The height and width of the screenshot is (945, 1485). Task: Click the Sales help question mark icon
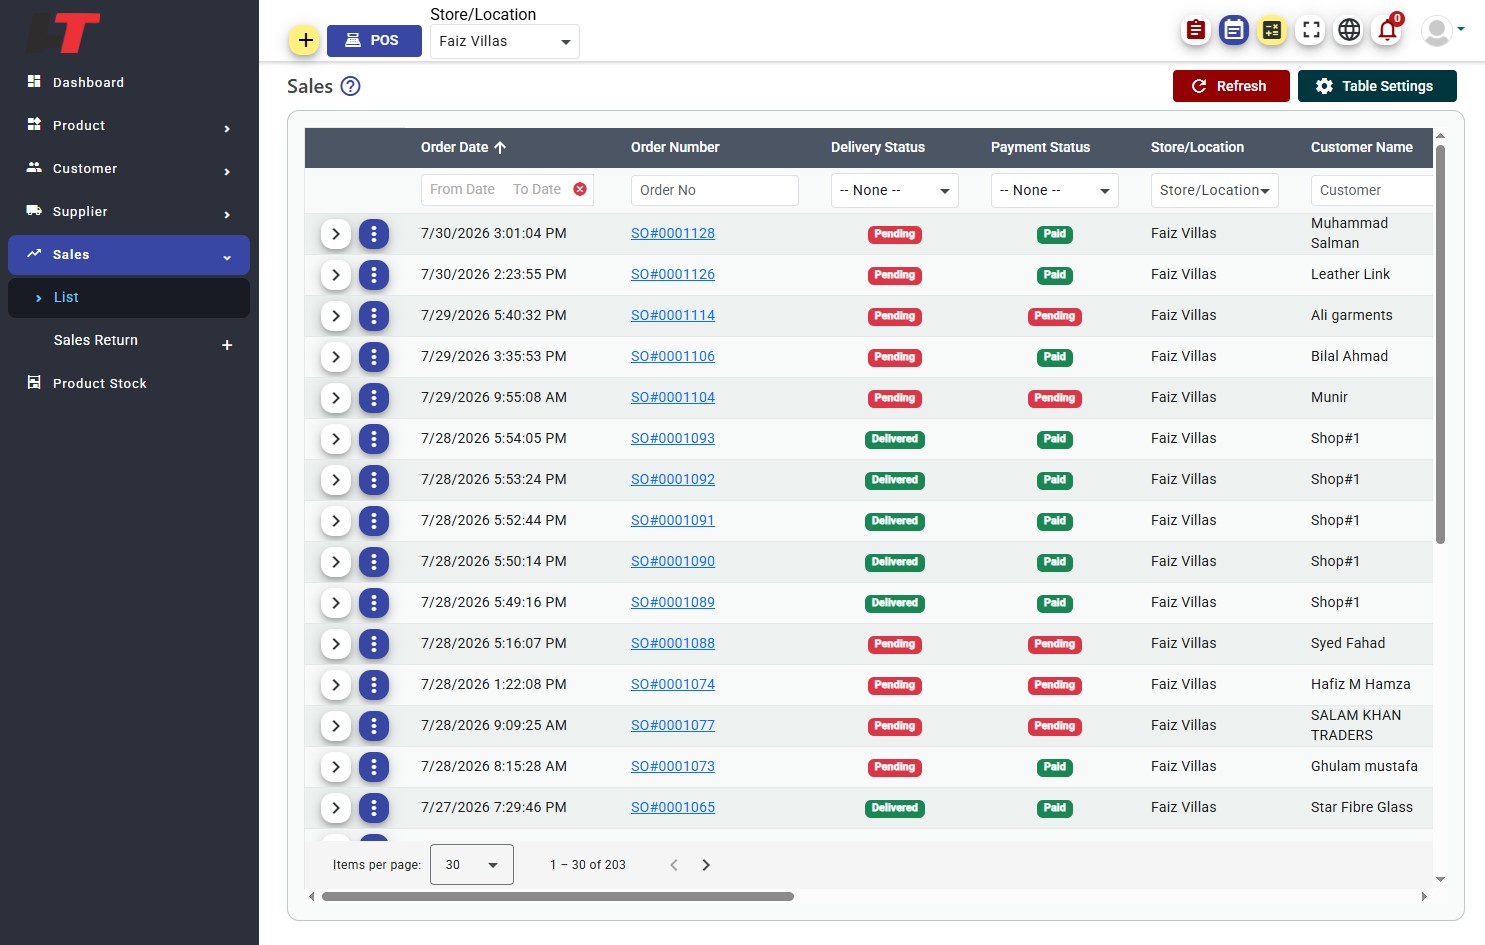tap(350, 86)
